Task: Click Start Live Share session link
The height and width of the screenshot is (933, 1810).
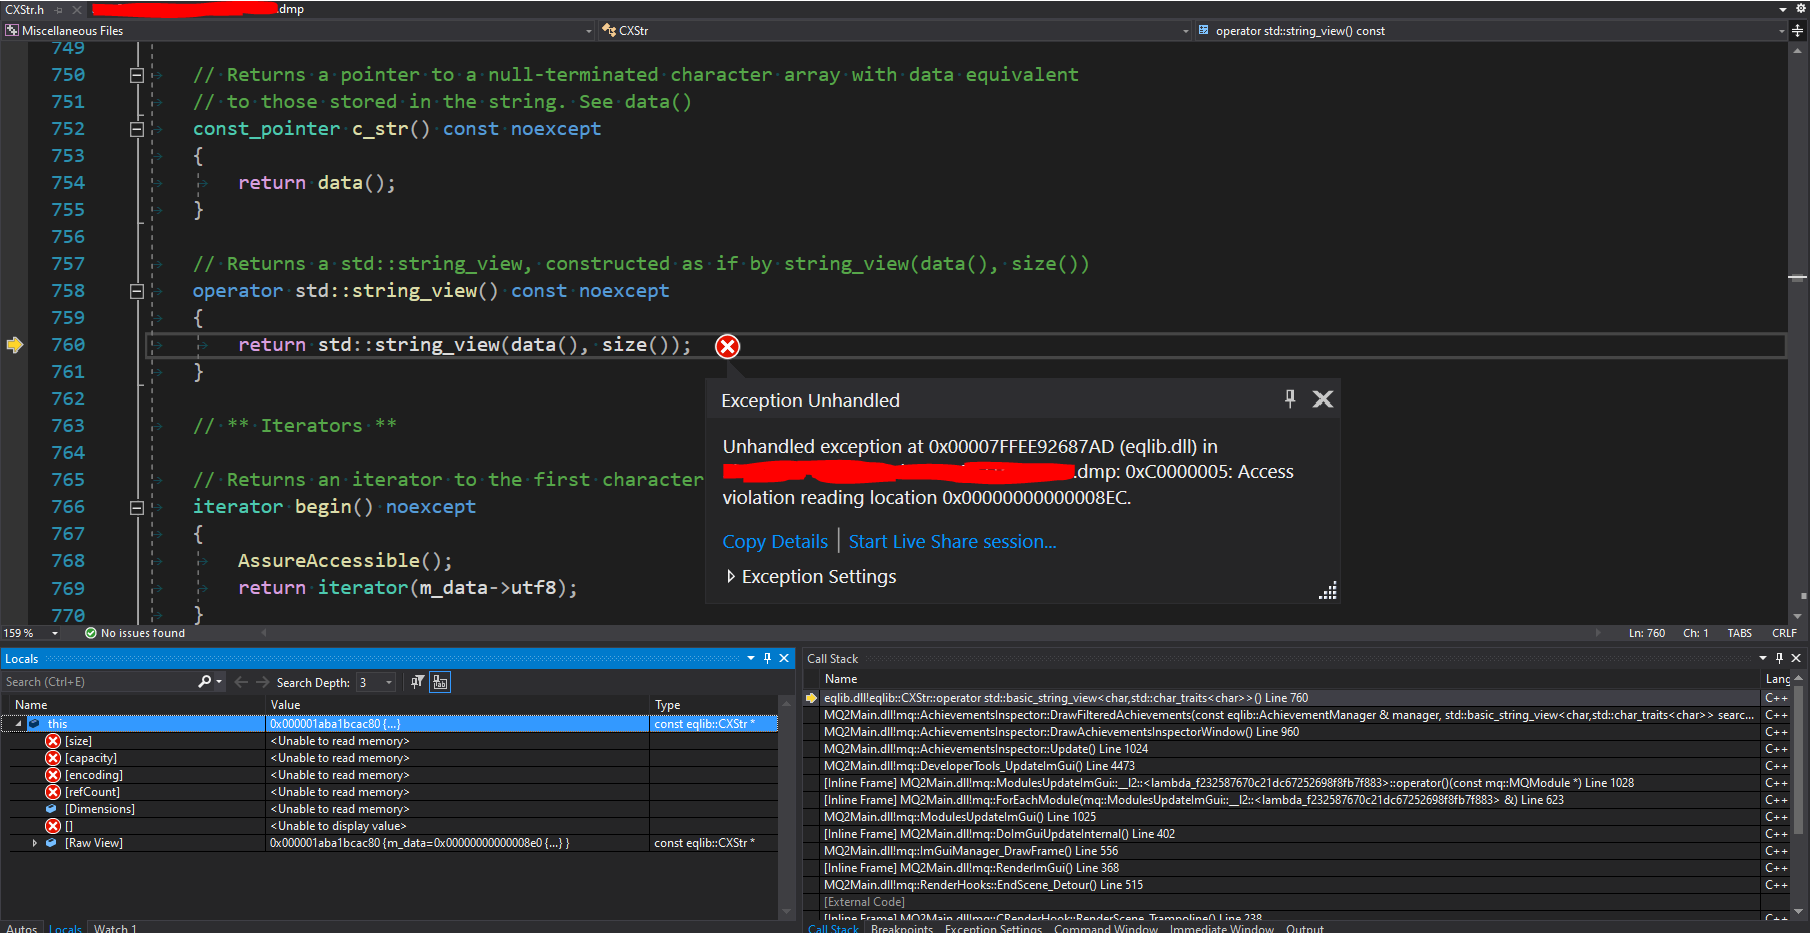Action: tap(951, 541)
